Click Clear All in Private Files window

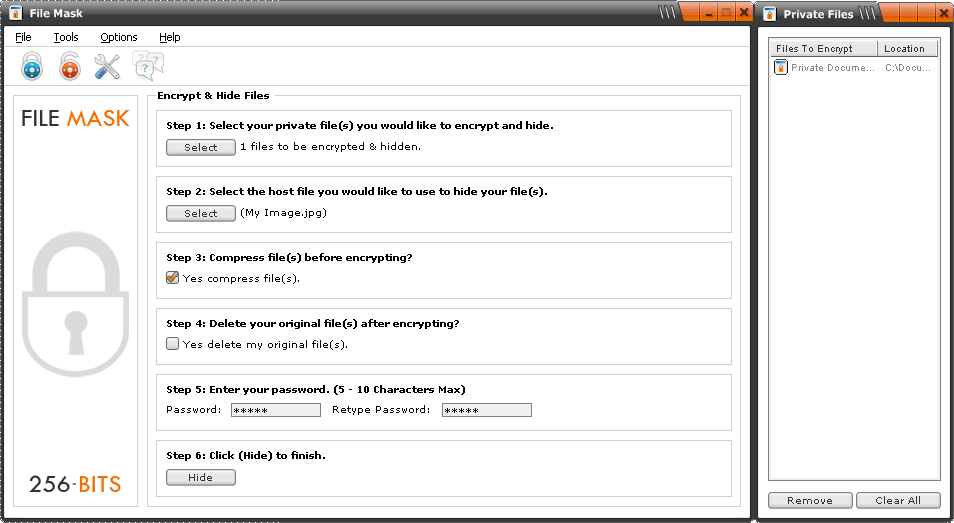pyautogui.click(x=898, y=500)
